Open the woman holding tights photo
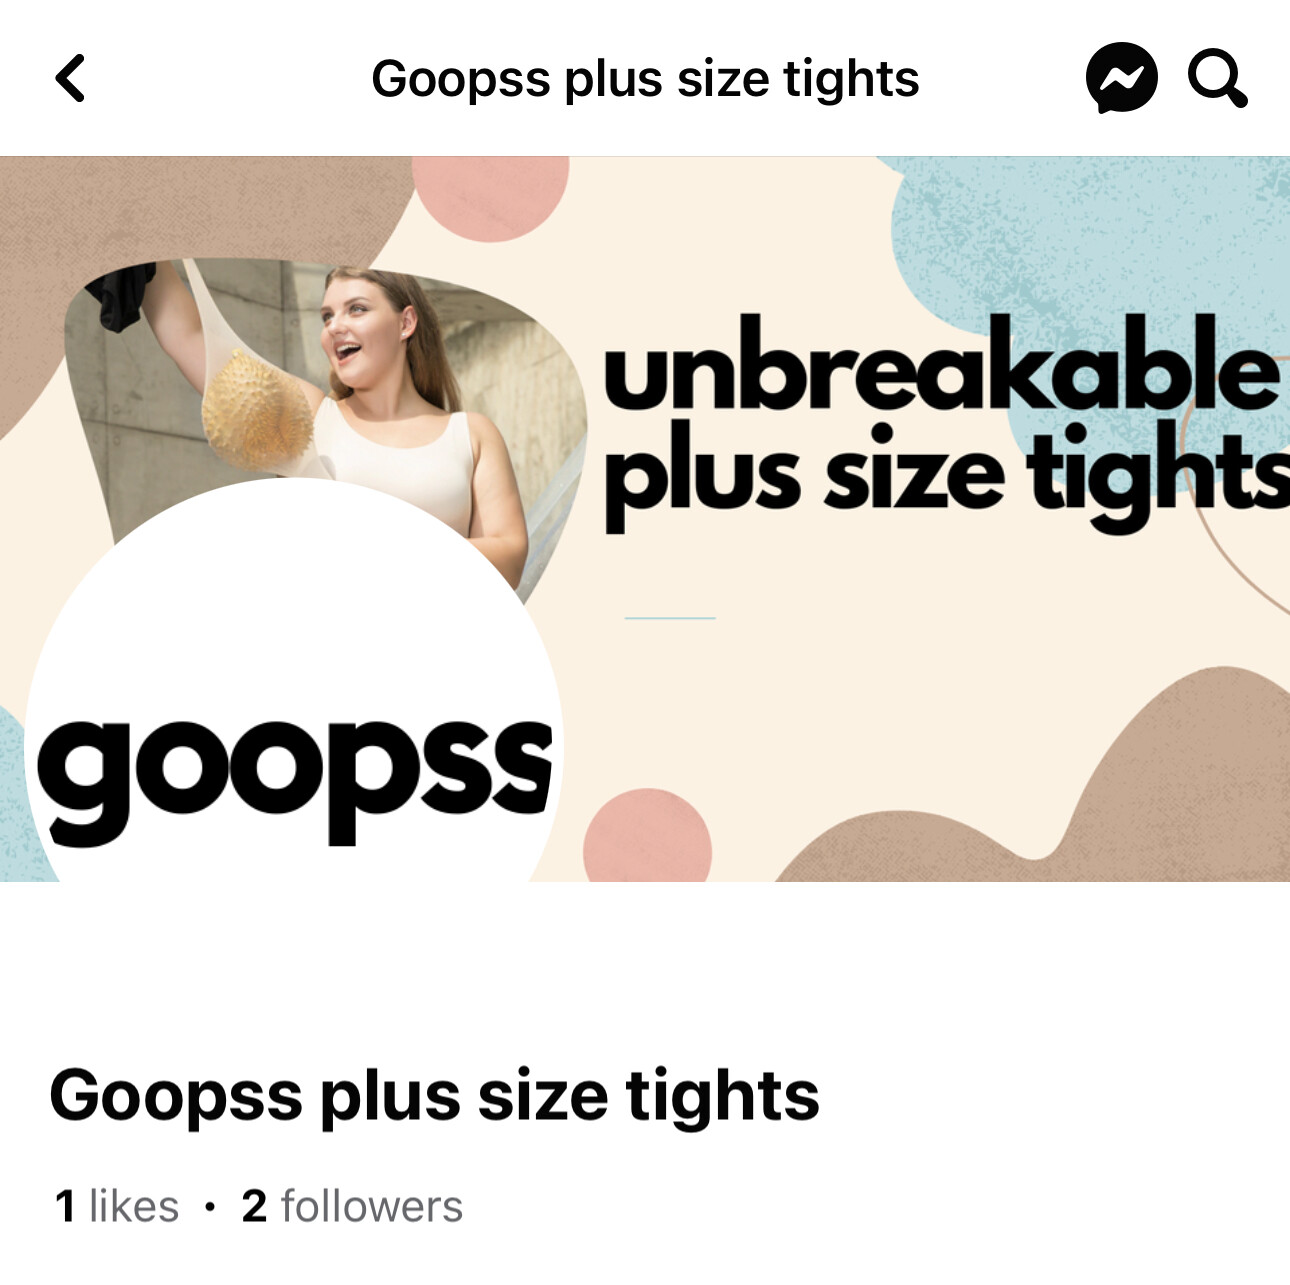 coord(330,400)
